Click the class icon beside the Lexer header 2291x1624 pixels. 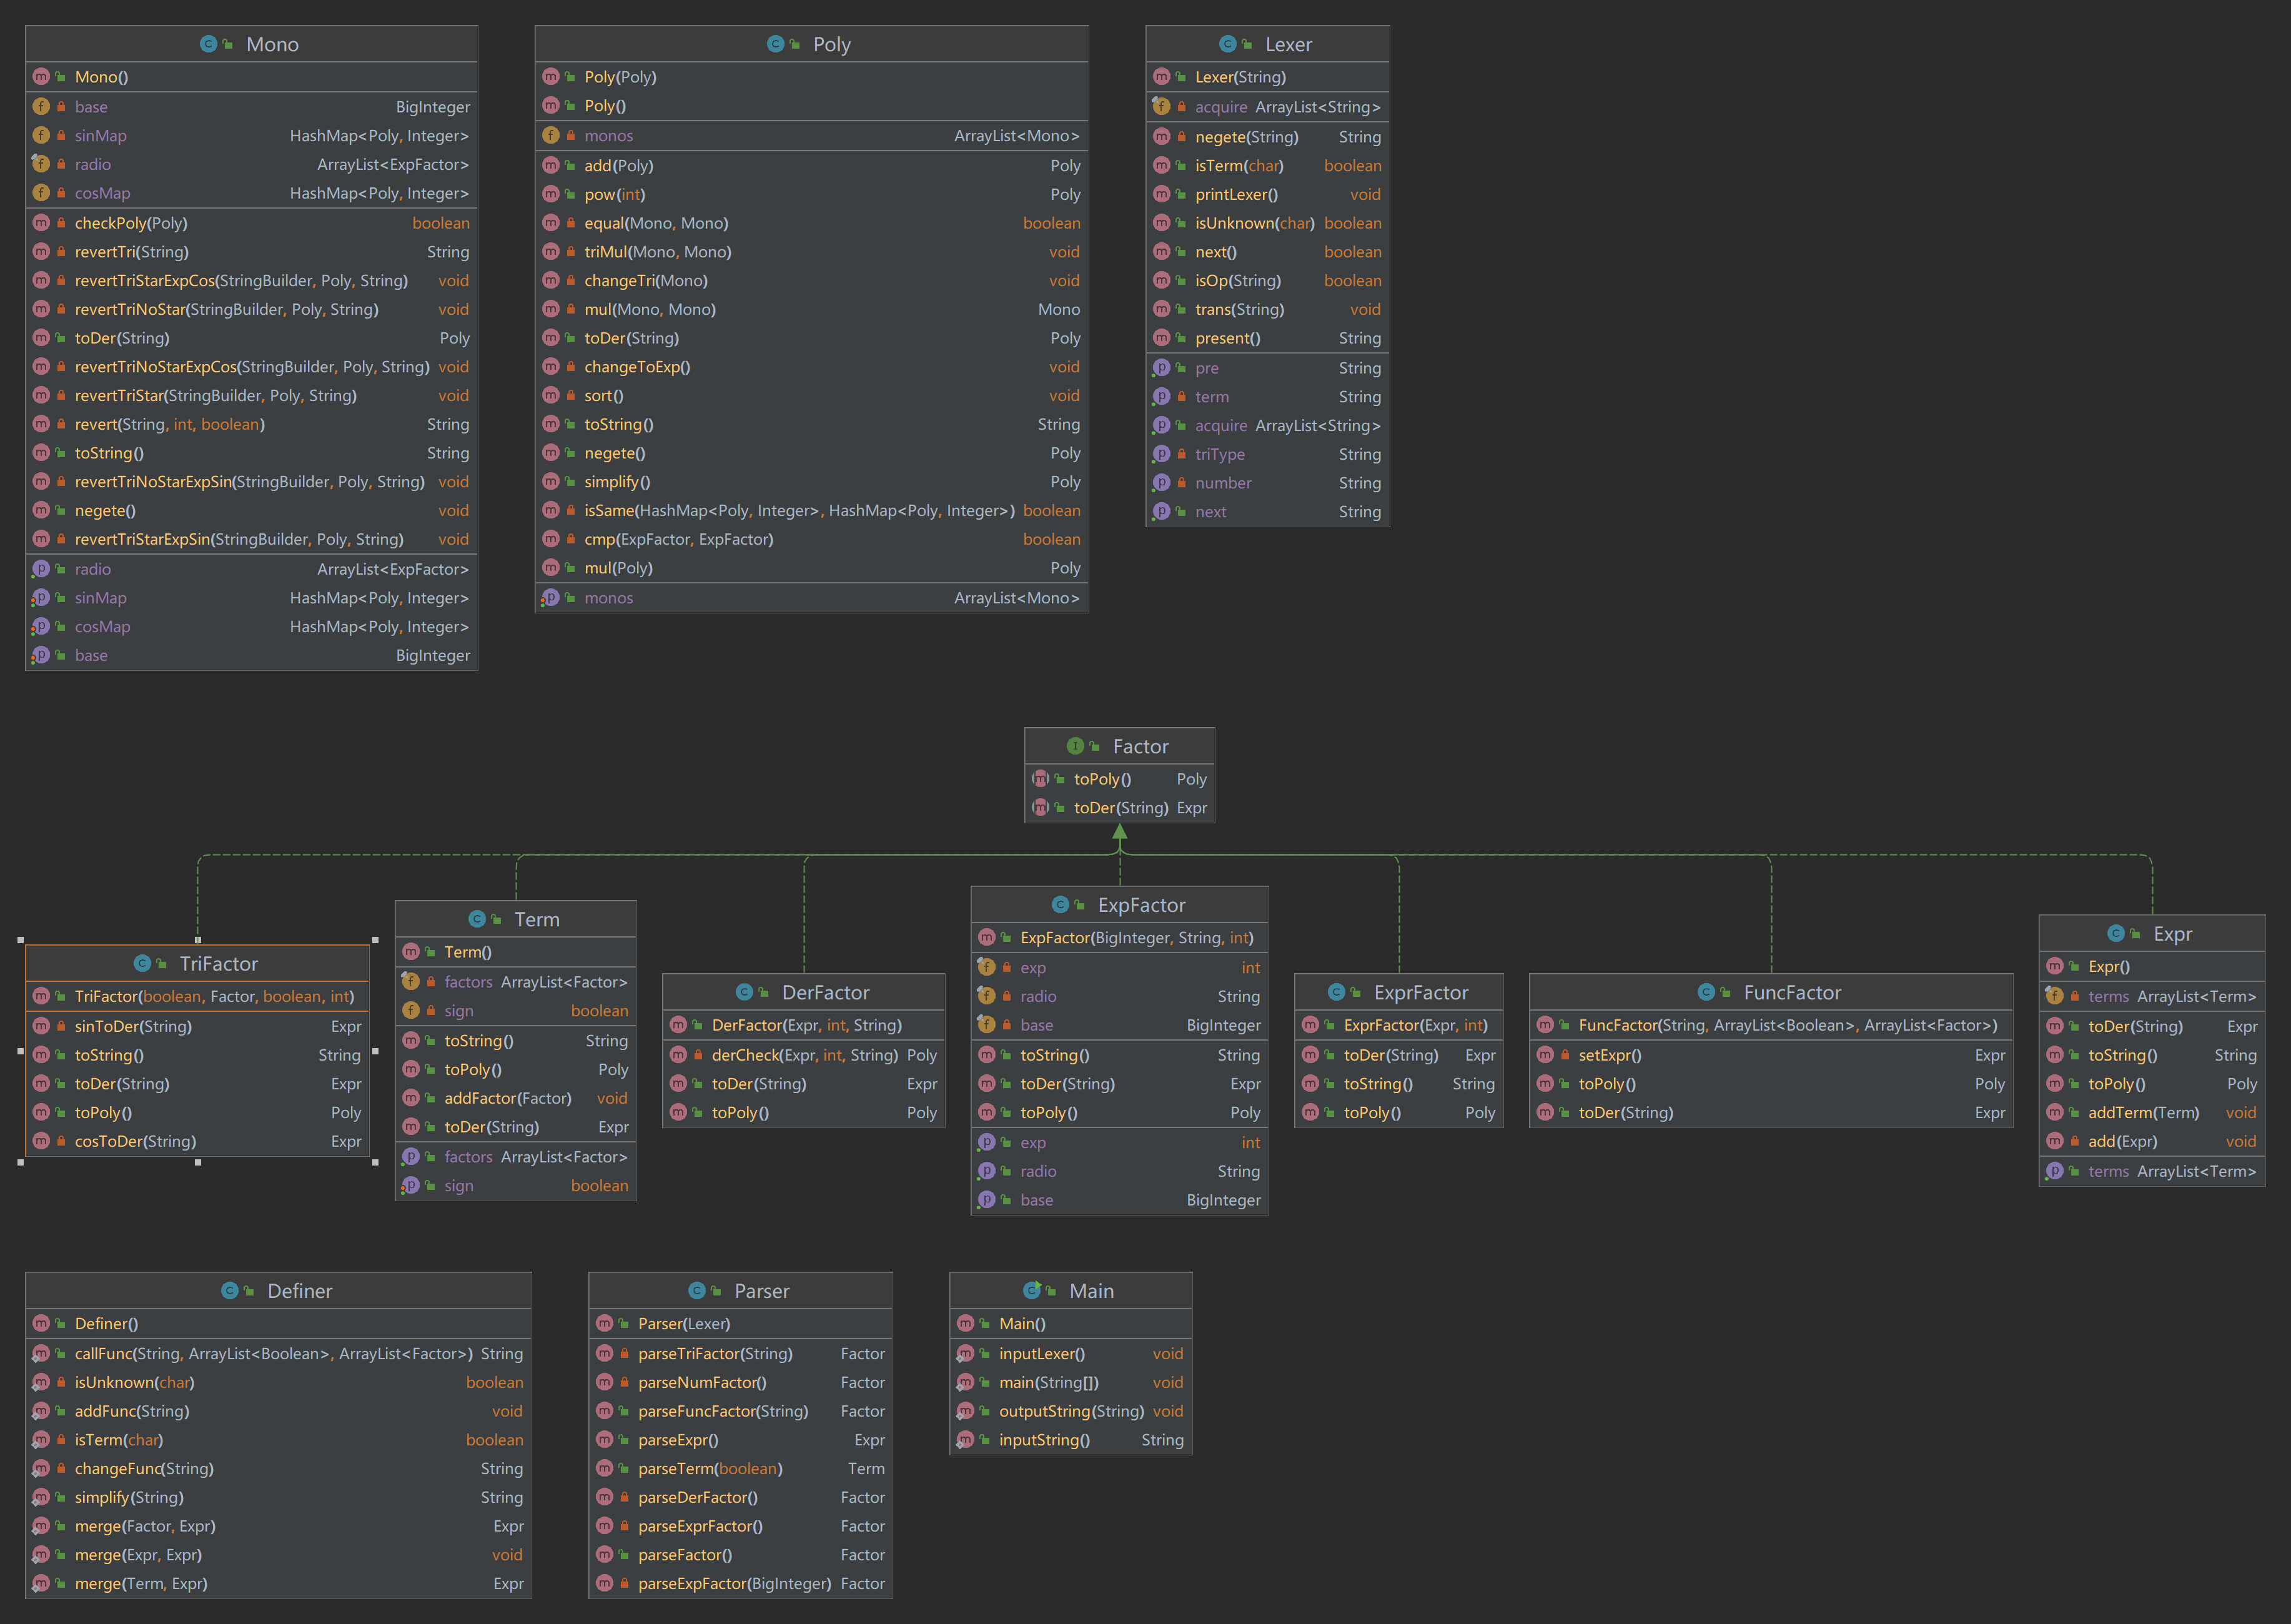pyautogui.click(x=1227, y=44)
